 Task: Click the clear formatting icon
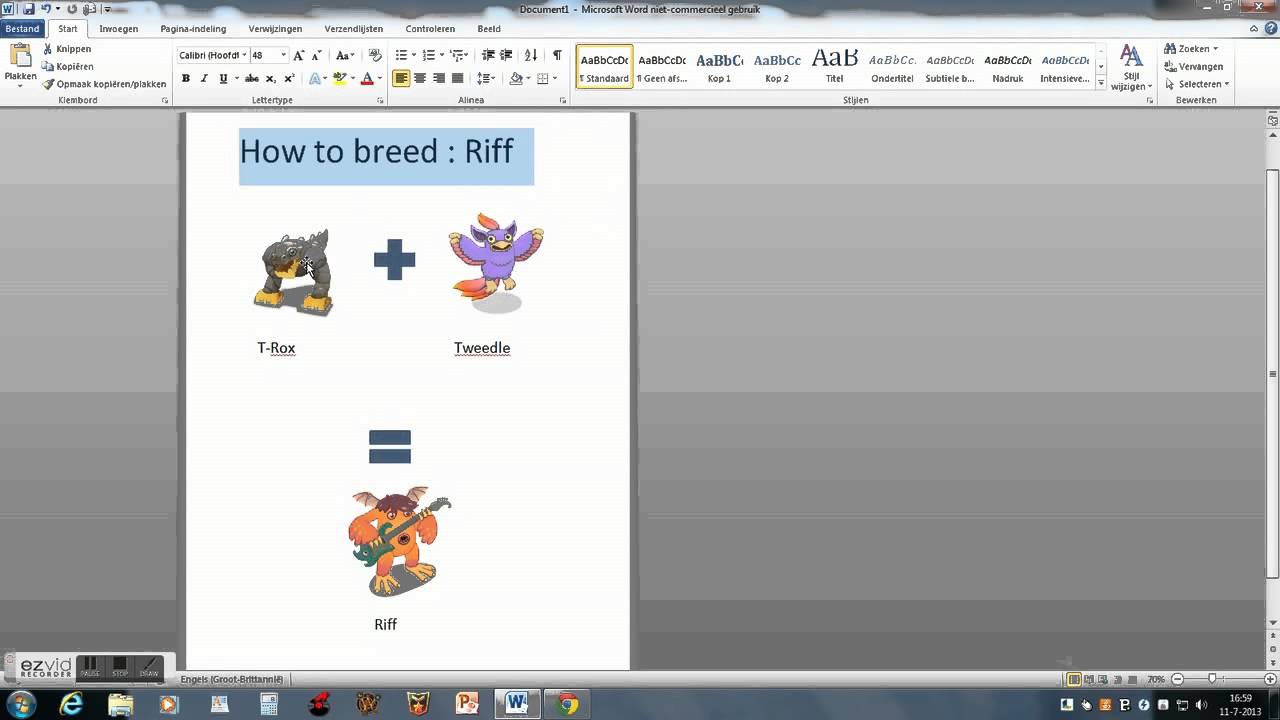375,55
